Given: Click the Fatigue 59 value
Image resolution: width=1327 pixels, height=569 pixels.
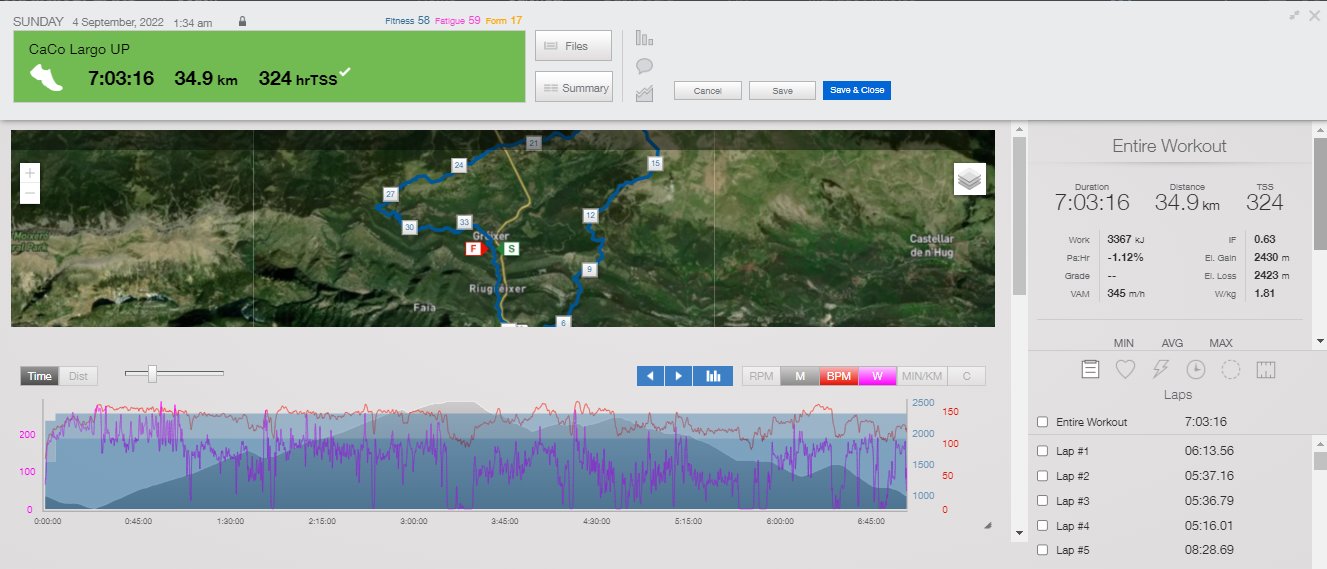Looking at the screenshot, I should [x=458, y=20].
